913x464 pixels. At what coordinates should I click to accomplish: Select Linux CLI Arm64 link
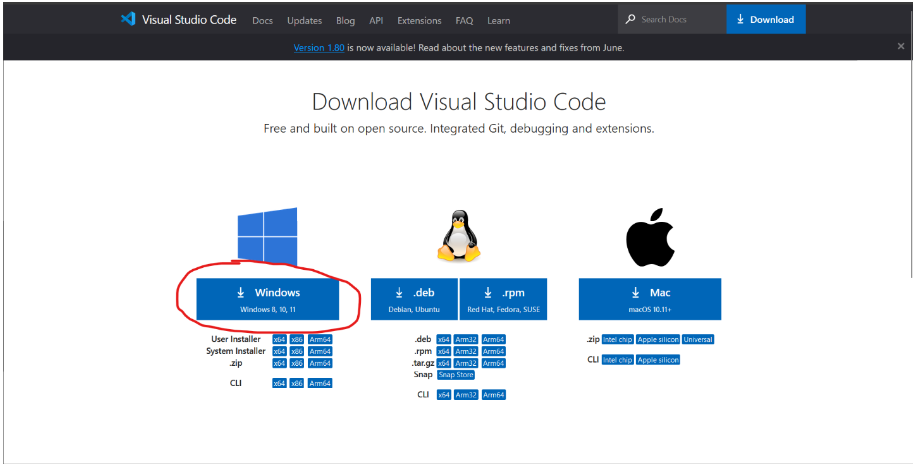[x=493, y=395]
